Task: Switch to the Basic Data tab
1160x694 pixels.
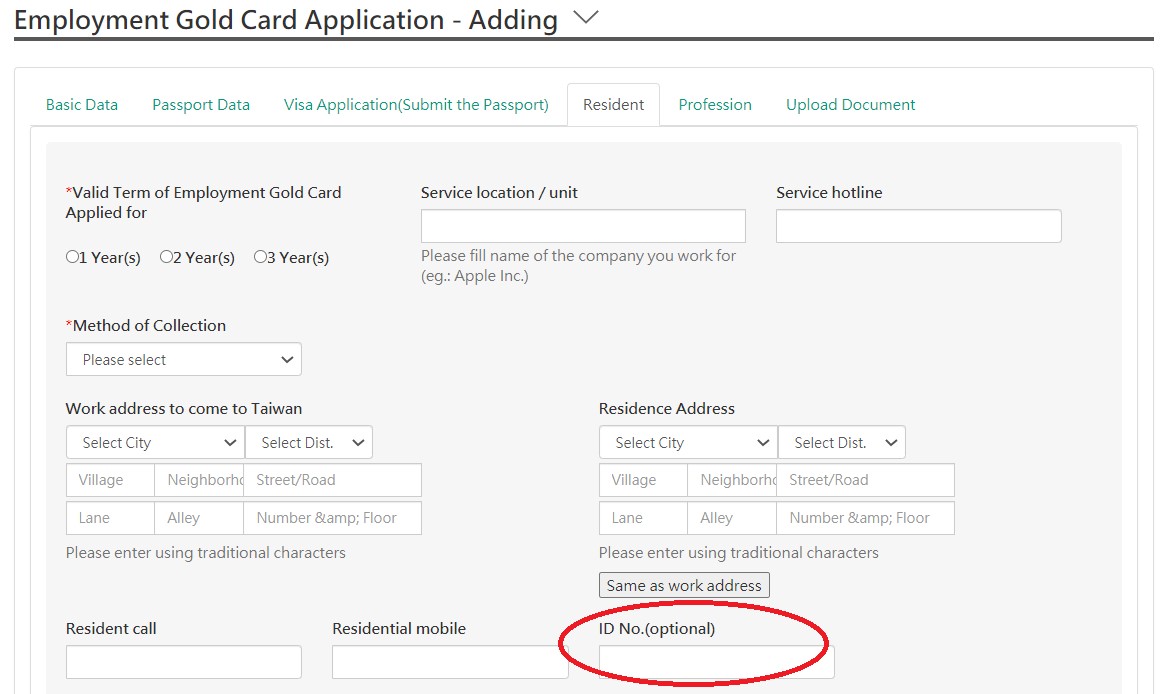Action: point(82,105)
